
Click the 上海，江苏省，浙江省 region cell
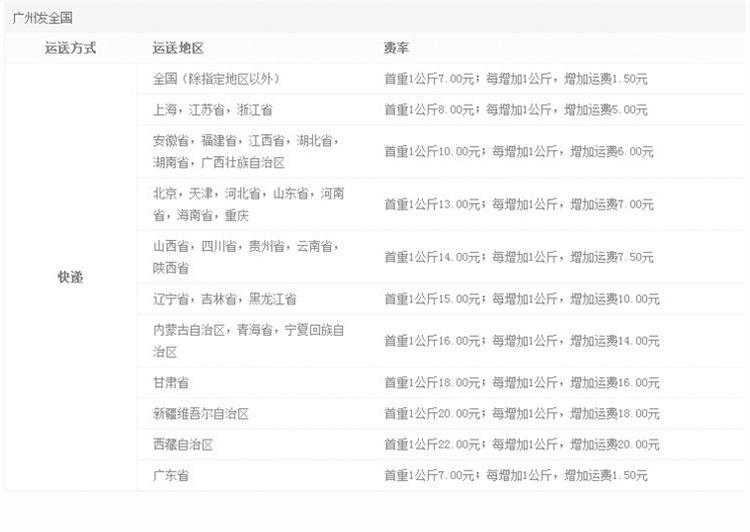click(212, 110)
